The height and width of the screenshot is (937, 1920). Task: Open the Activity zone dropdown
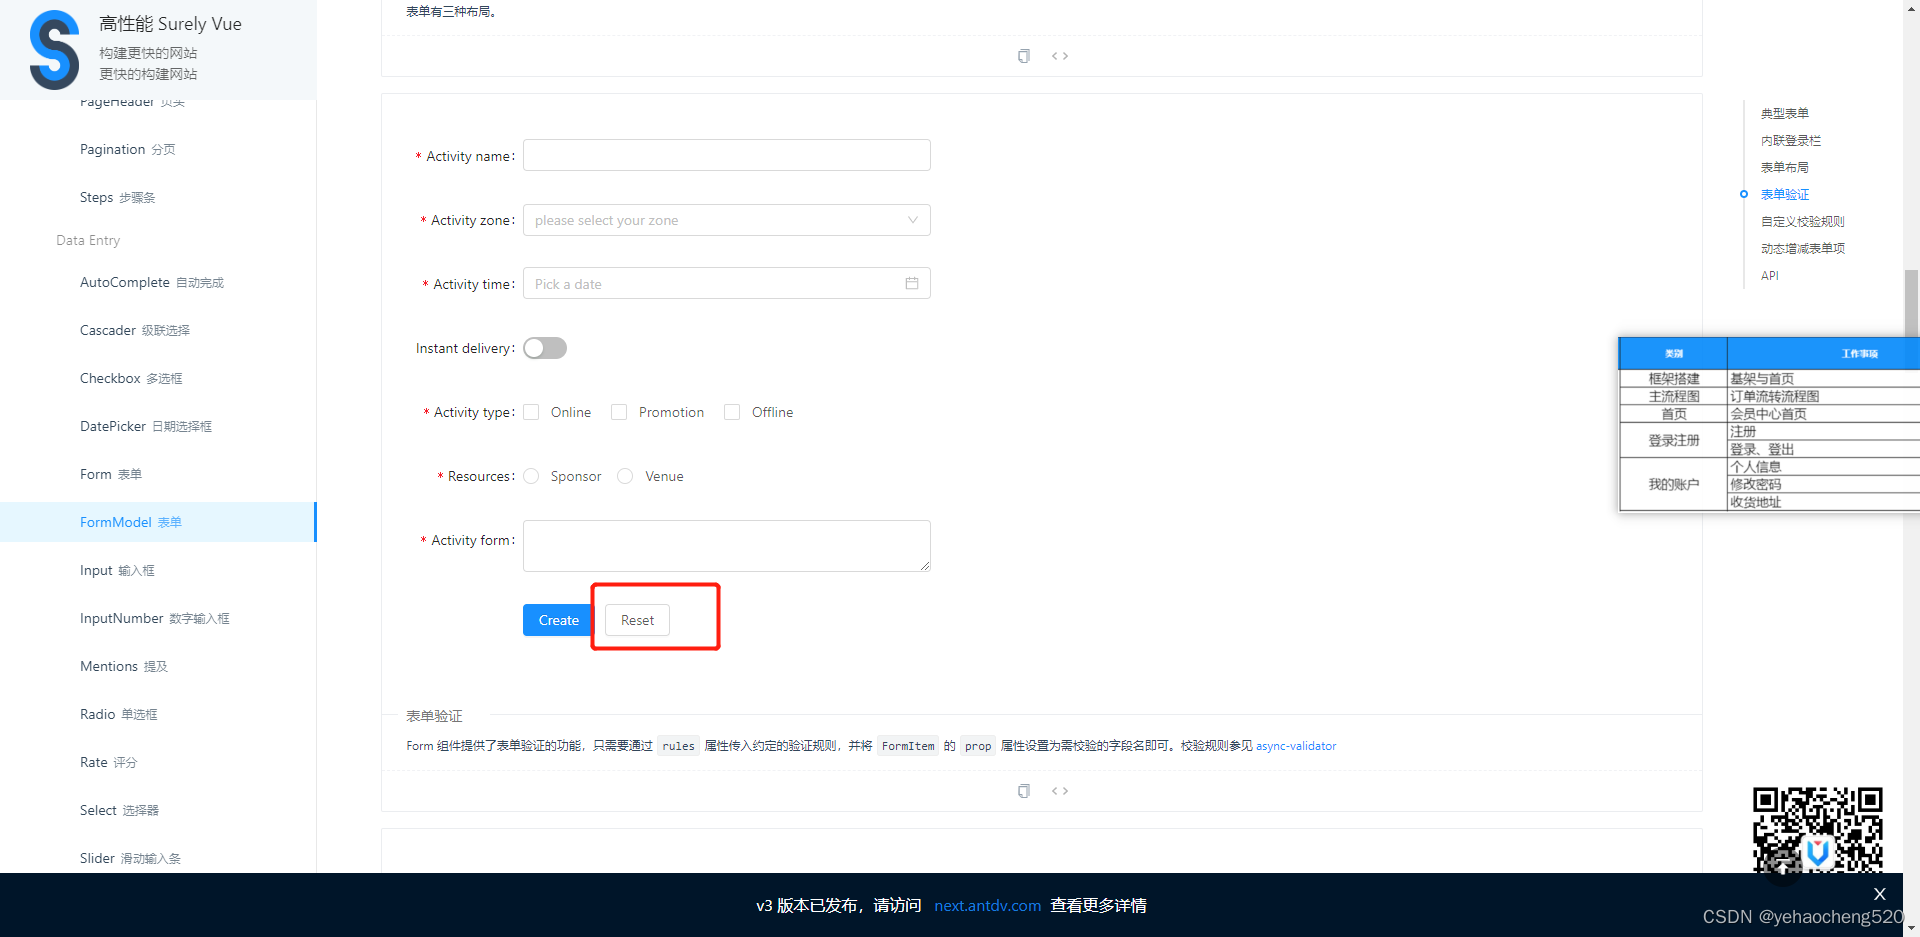(x=727, y=220)
